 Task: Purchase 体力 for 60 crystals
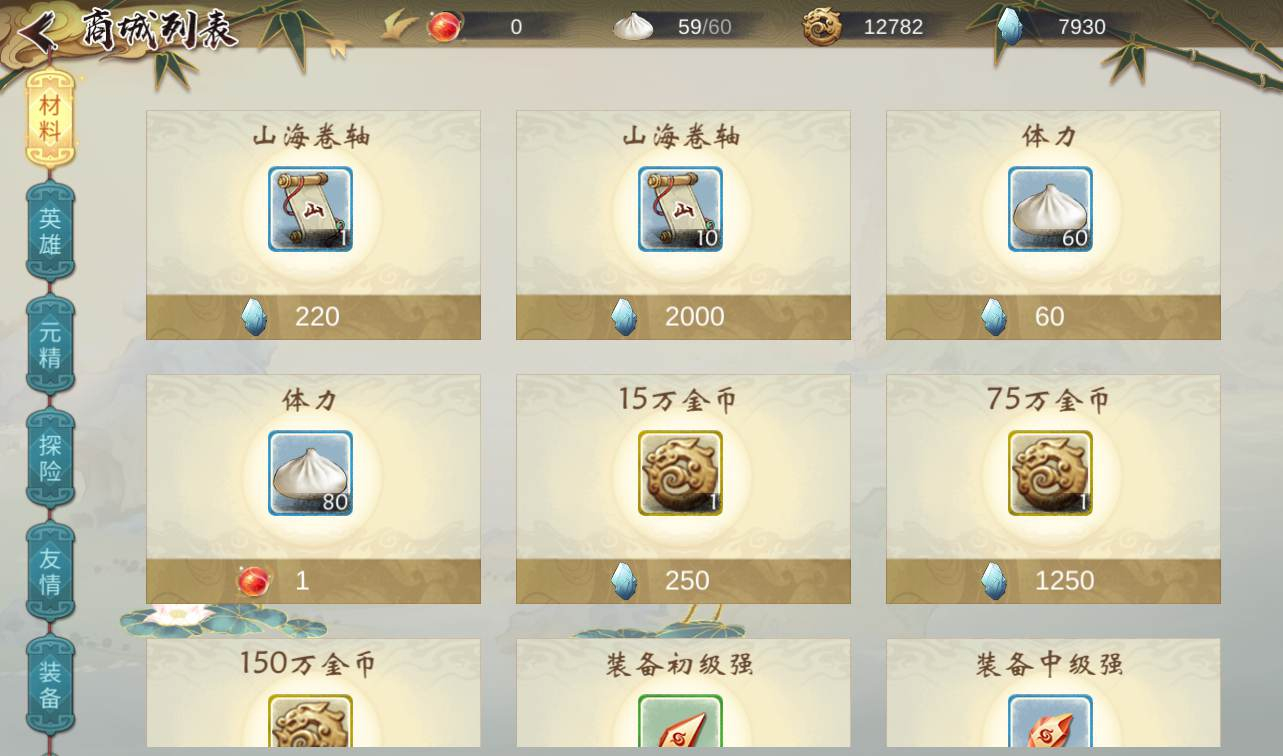coord(1053,317)
